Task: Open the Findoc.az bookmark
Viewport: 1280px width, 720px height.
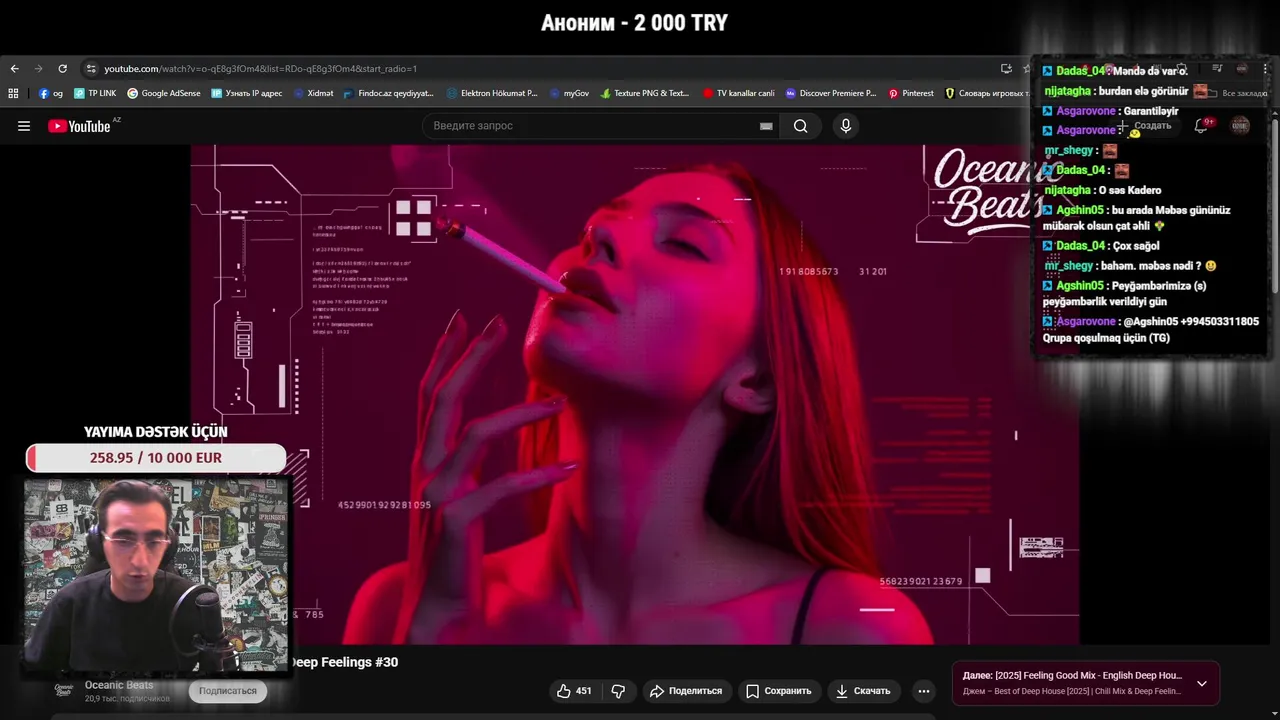Action: tap(388, 93)
